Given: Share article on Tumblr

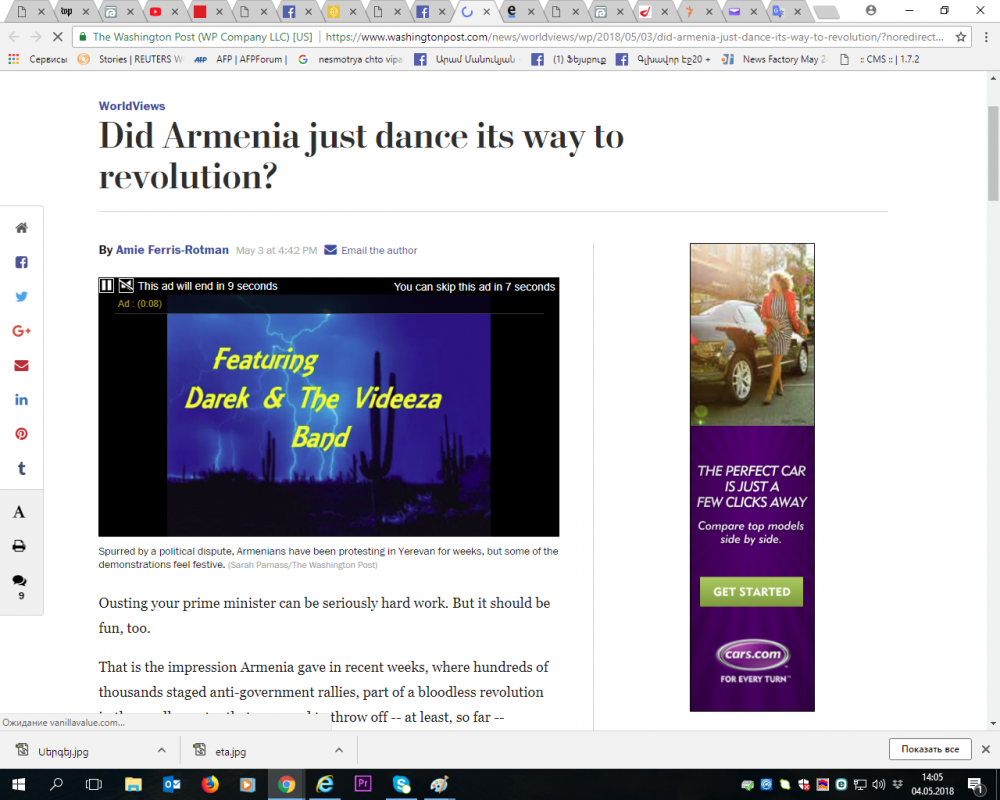Looking at the screenshot, I should [21, 468].
